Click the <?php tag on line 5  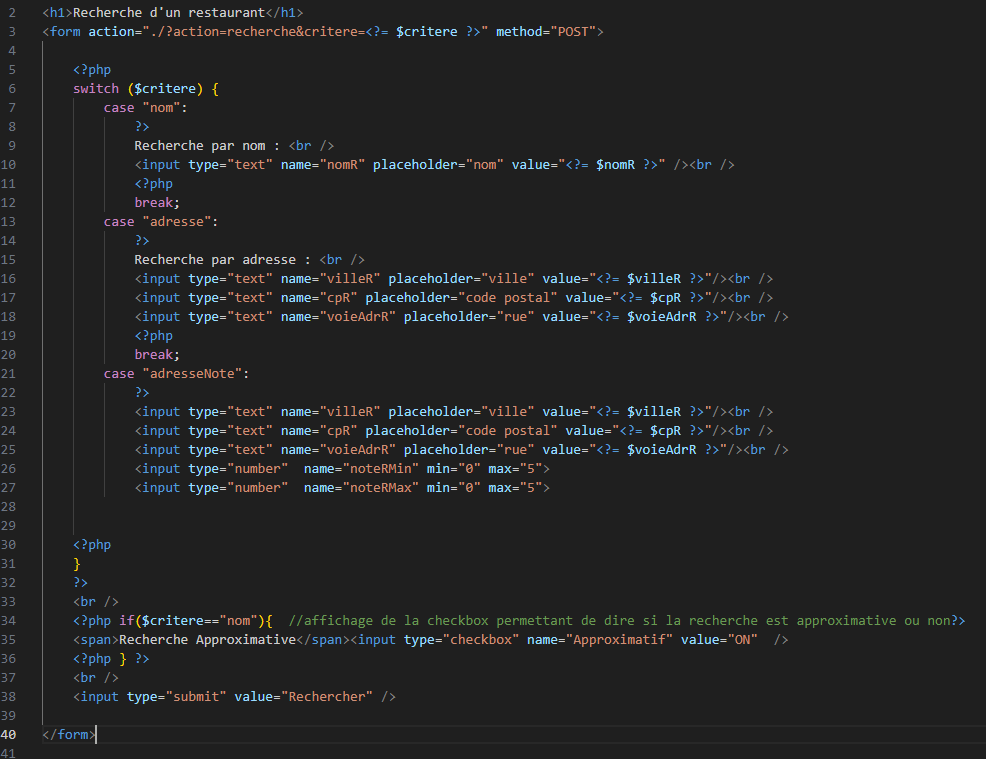pos(92,70)
